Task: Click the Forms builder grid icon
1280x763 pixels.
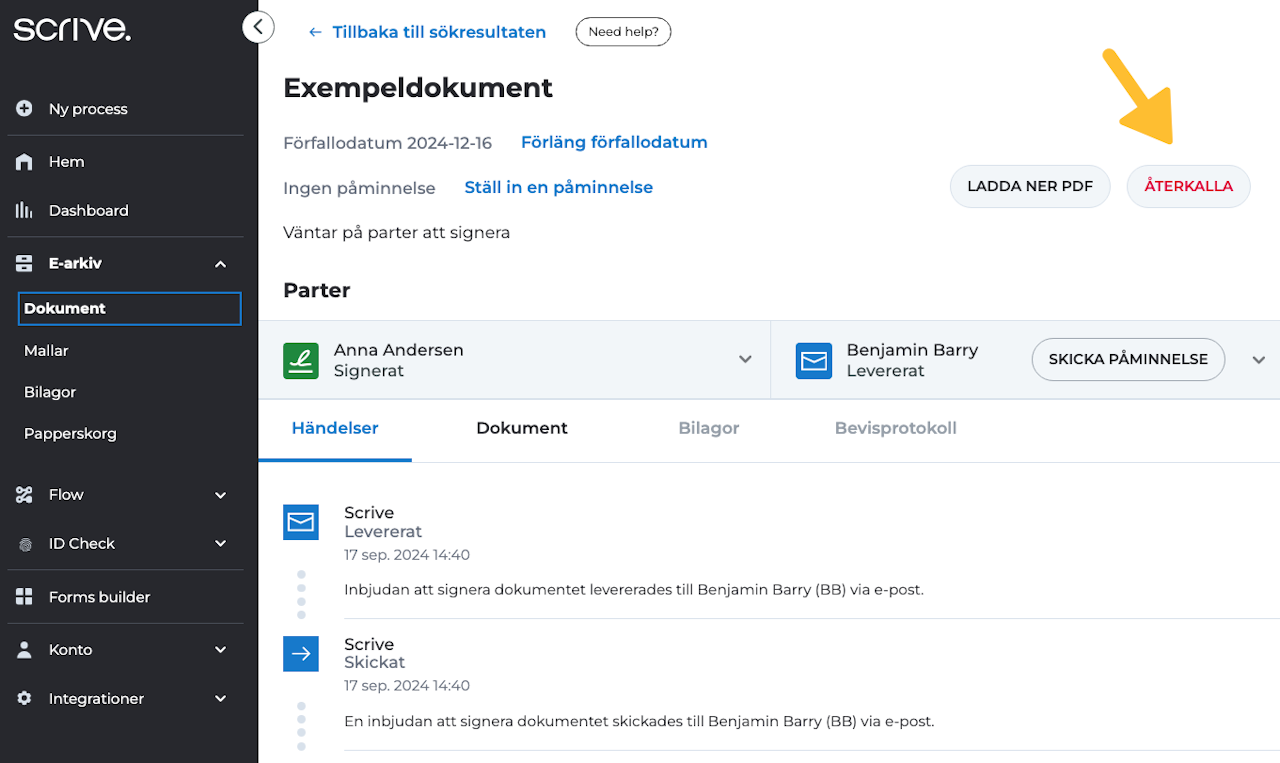Action: coord(25,597)
